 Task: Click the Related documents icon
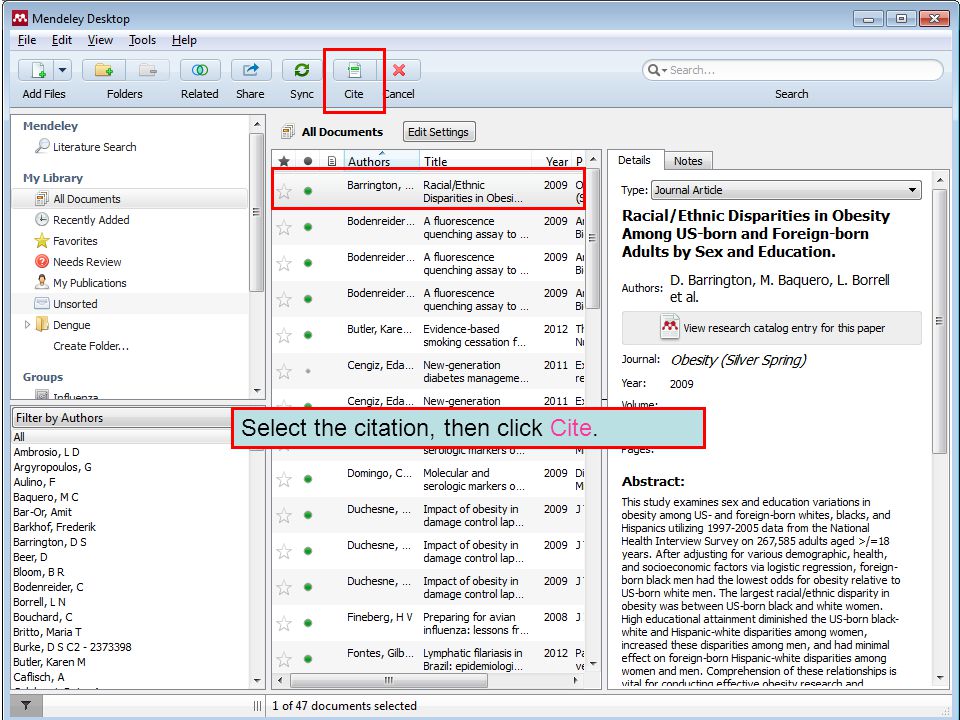click(x=200, y=70)
